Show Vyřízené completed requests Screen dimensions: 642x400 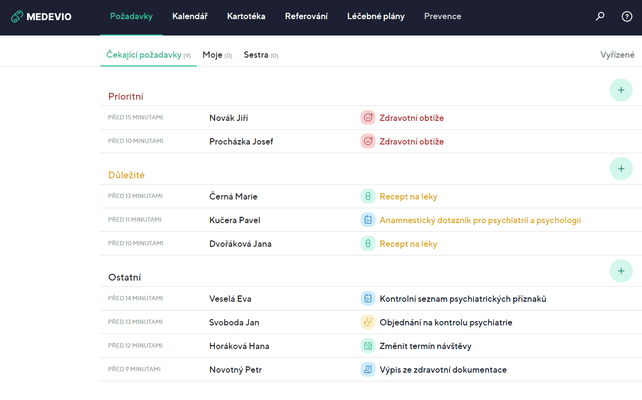(x=616, y=55)
